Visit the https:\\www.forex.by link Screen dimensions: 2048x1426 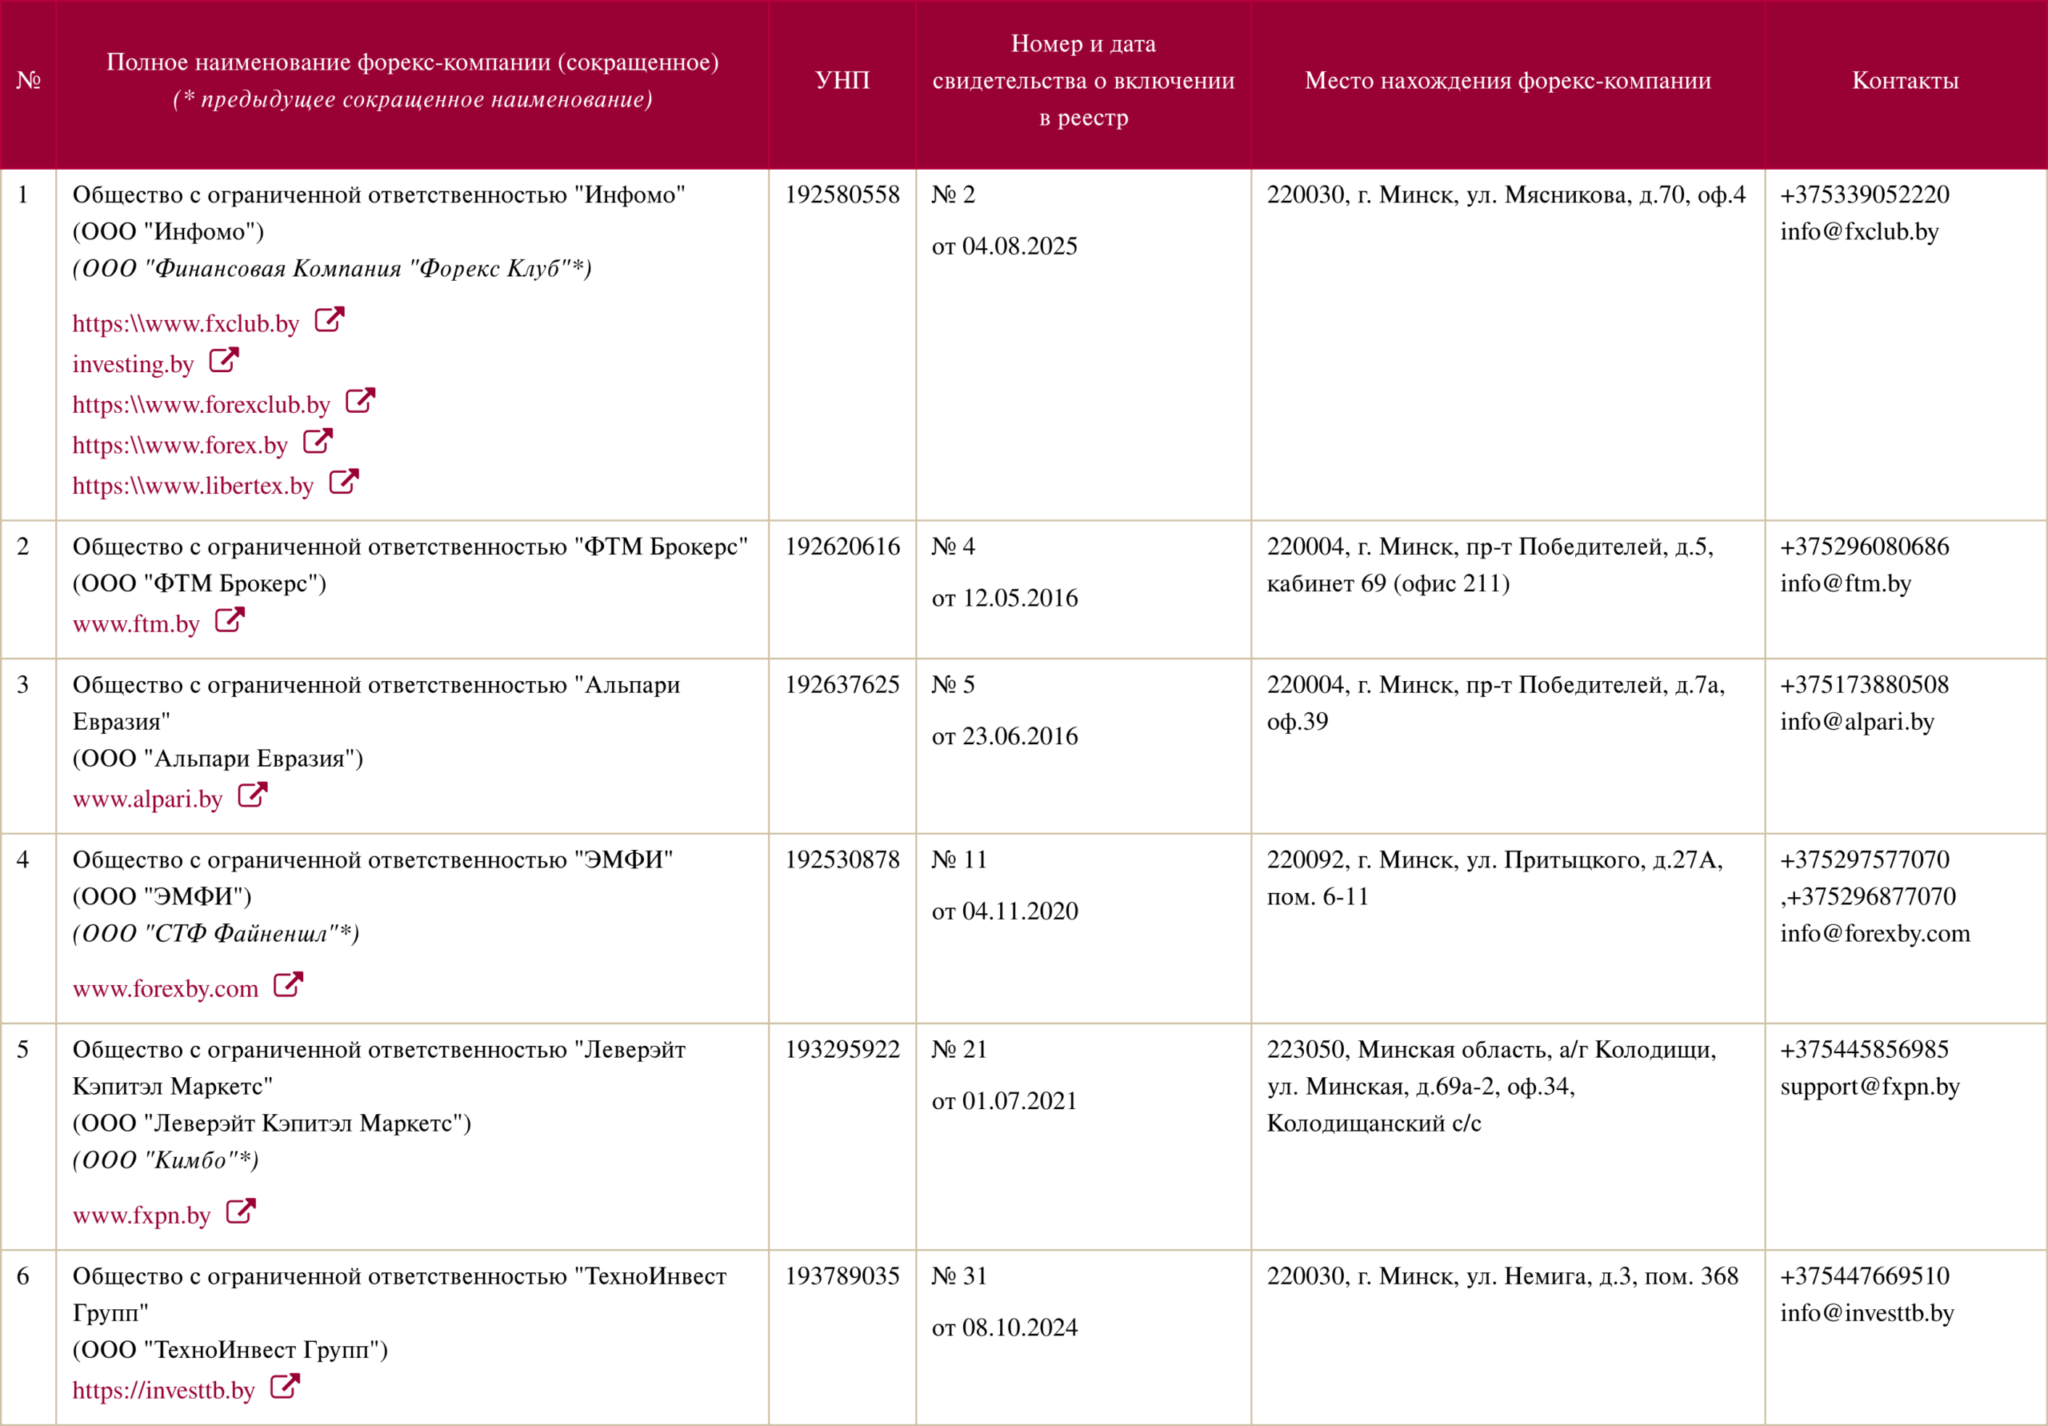[x=180, y=445]
